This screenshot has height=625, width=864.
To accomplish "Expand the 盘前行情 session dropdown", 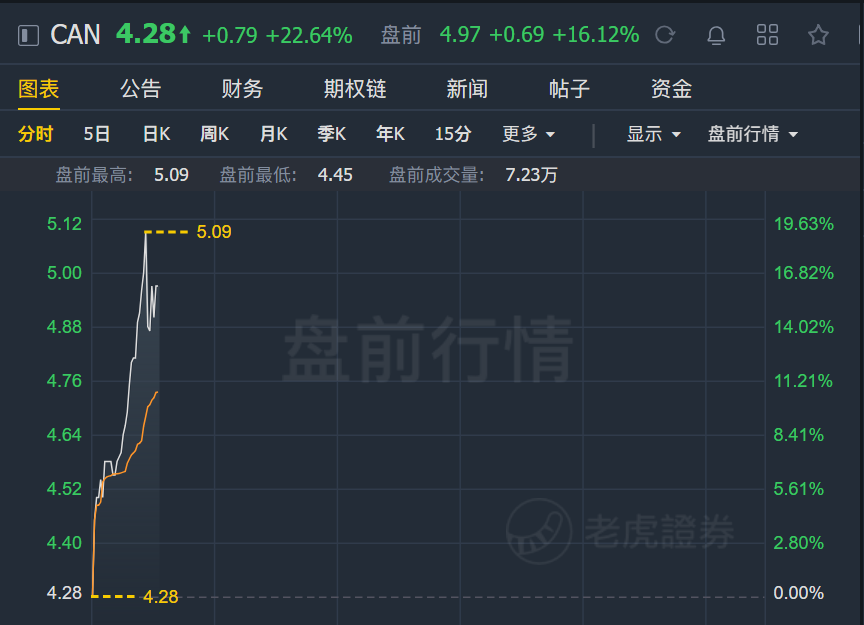I will click(x=753, y=134).
